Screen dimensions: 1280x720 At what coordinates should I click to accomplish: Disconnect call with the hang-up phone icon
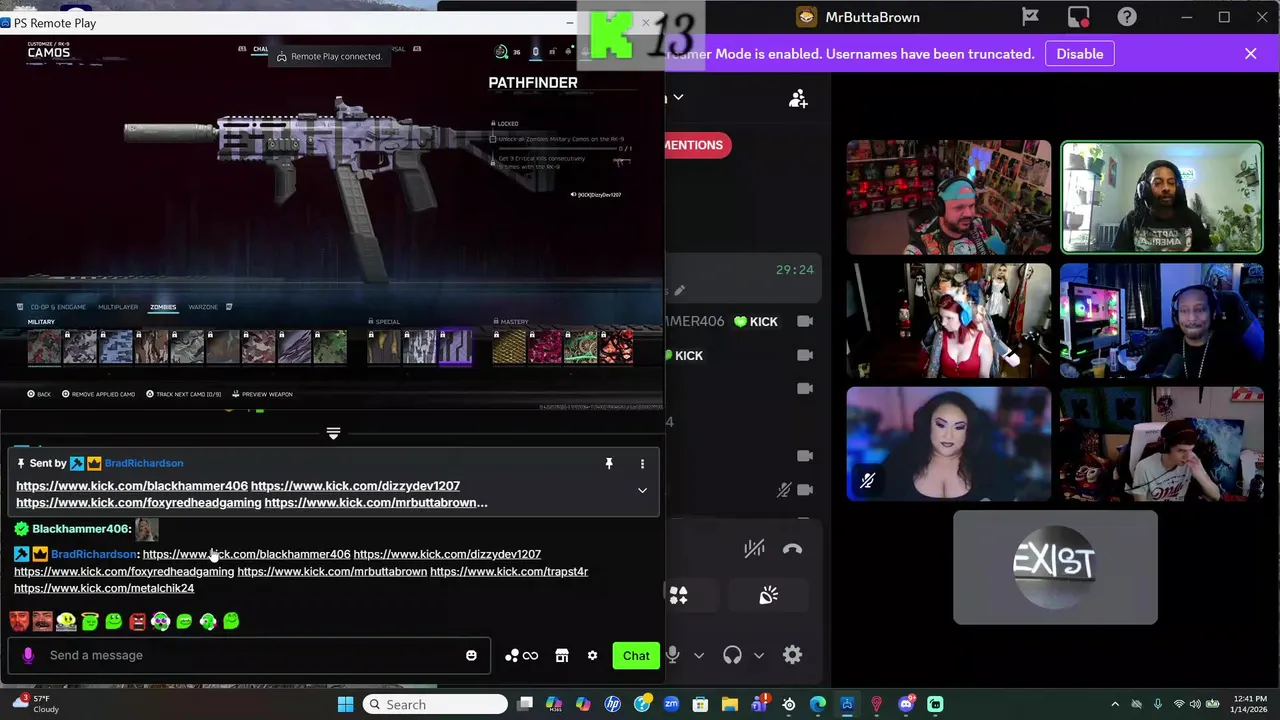[792, 548]
